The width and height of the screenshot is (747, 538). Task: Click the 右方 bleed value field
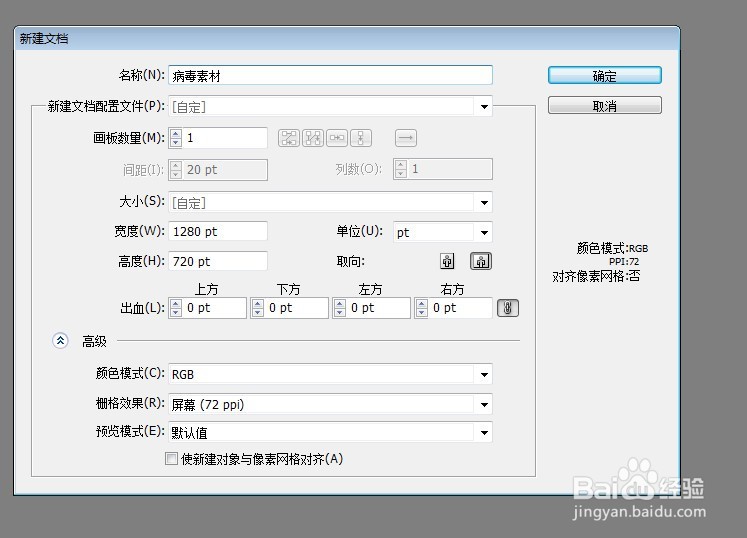click(460, 308)
